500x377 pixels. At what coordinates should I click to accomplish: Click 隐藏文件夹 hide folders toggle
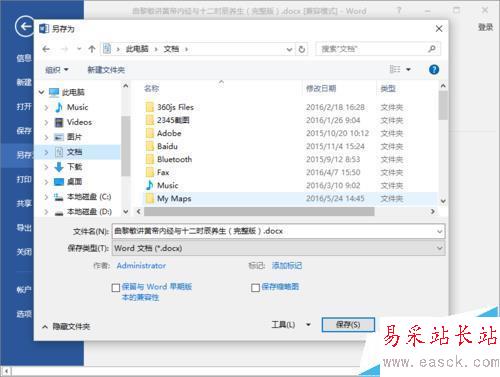(67, 326)
